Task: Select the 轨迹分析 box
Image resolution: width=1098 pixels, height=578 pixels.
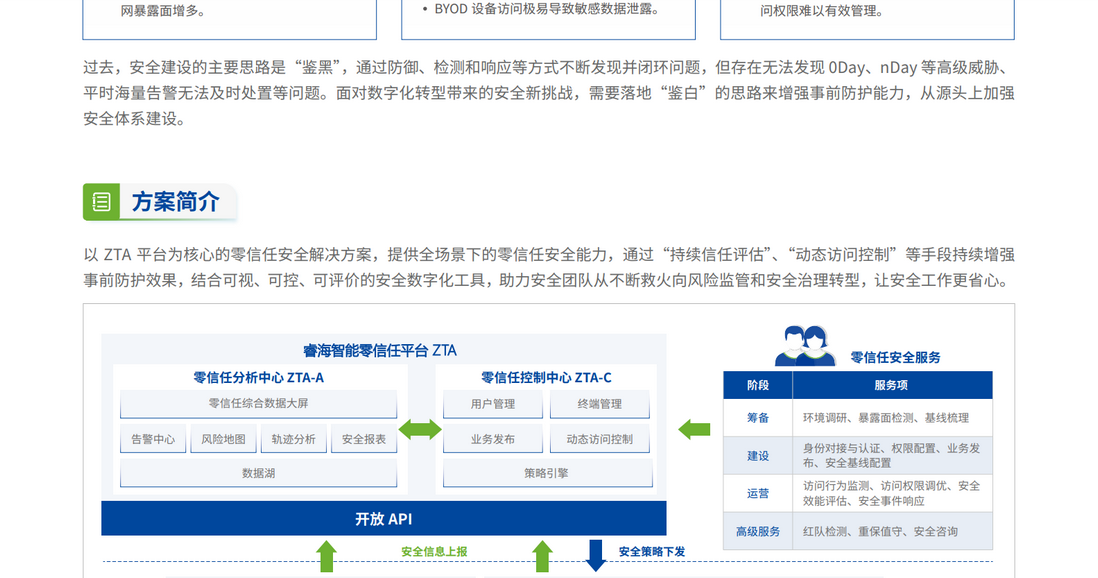Action: click(293, 439)
